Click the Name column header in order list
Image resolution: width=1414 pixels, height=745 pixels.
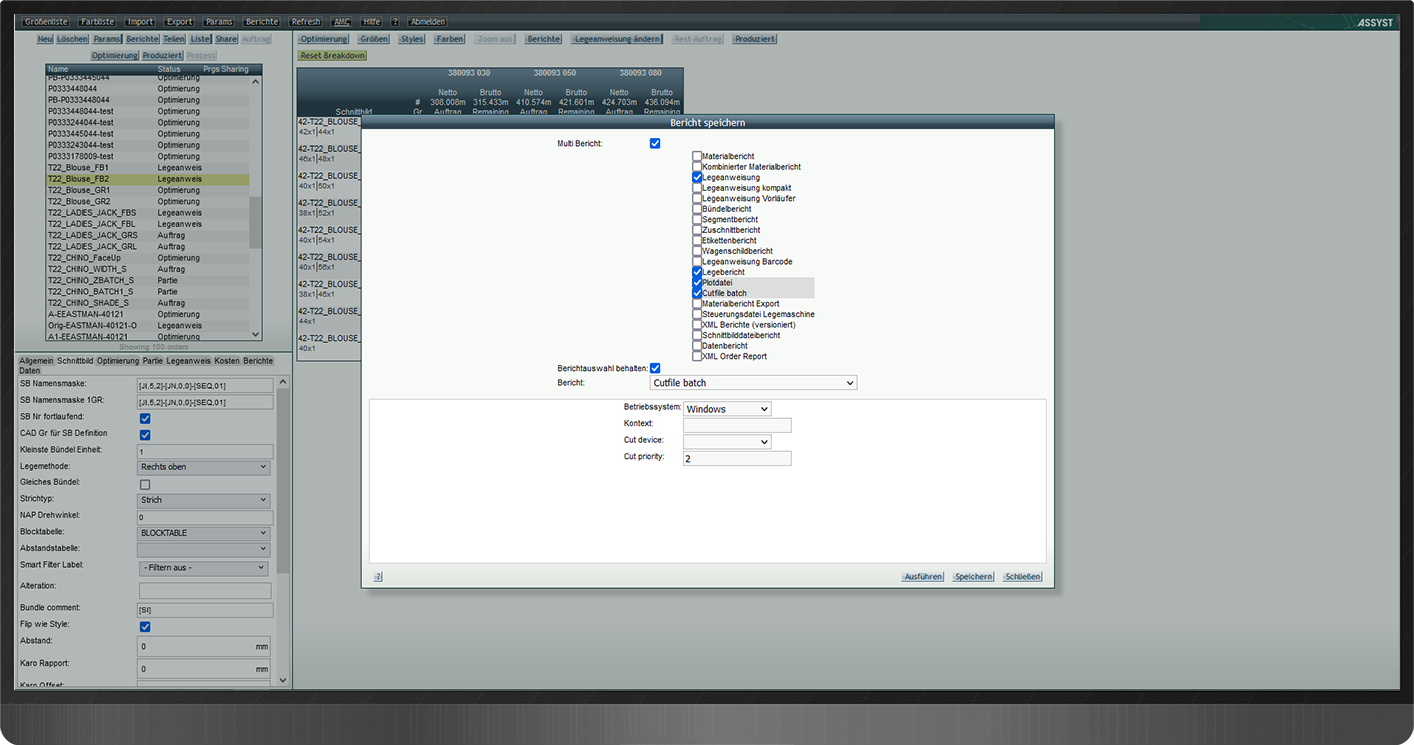(x=58, y=70)
